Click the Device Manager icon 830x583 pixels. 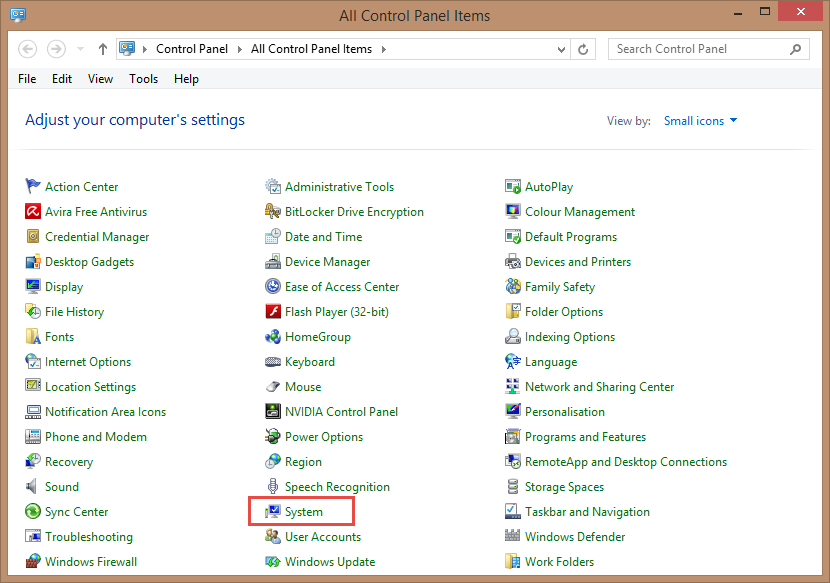coord(273,261)
